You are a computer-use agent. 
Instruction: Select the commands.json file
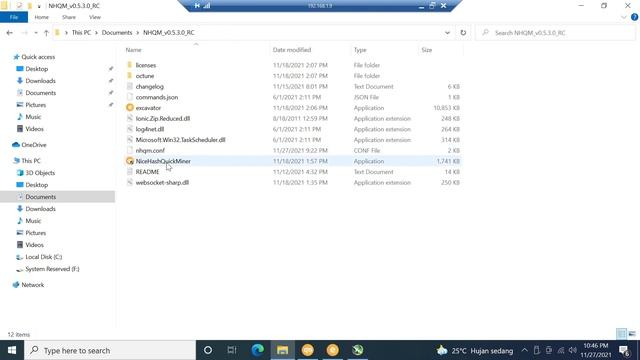(x=157, y=97)
